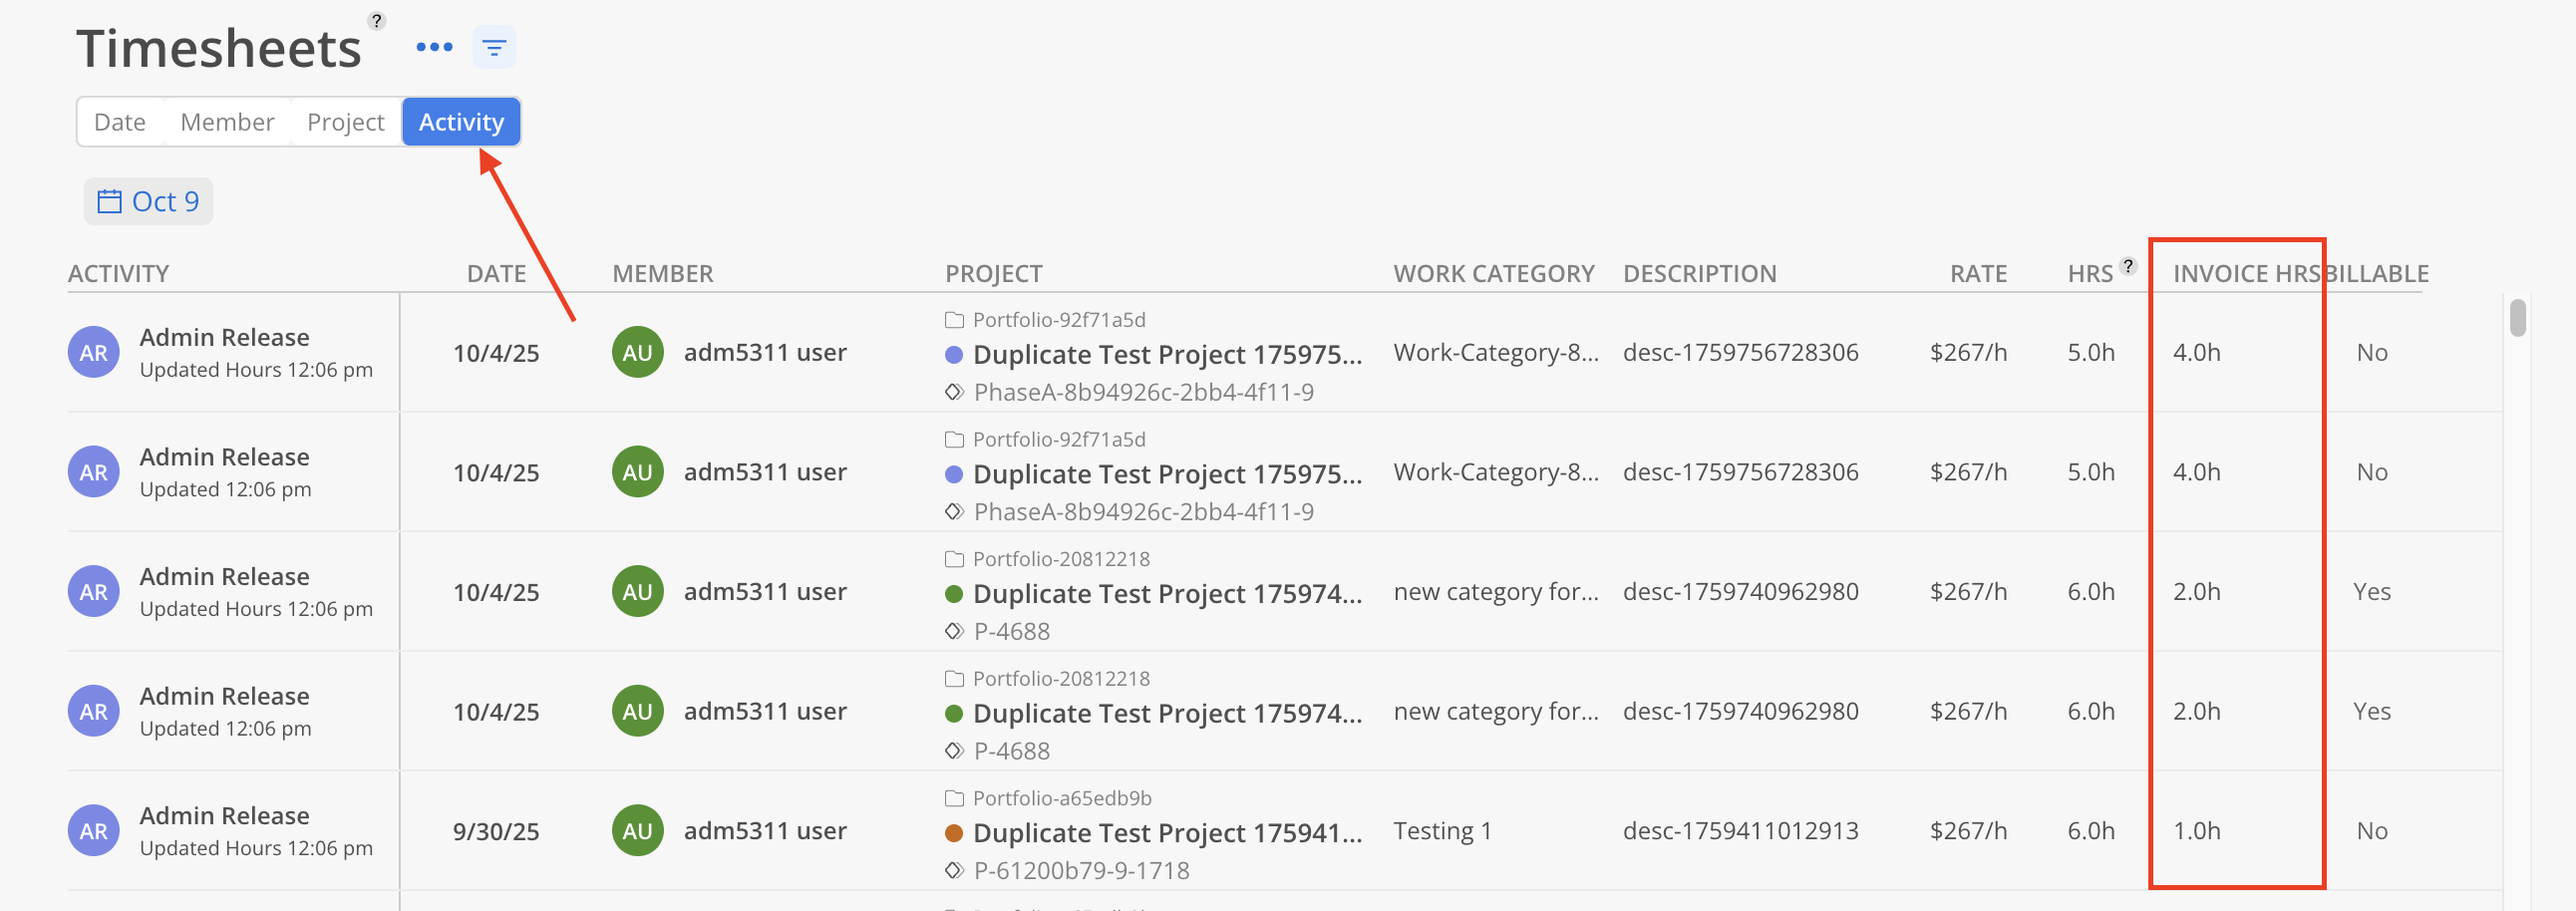Click AU avatar in Portfolio-92f71a5d 'Updated 12:06 pm' row
The image size is (2576, 911).
(x=638, y=472)
